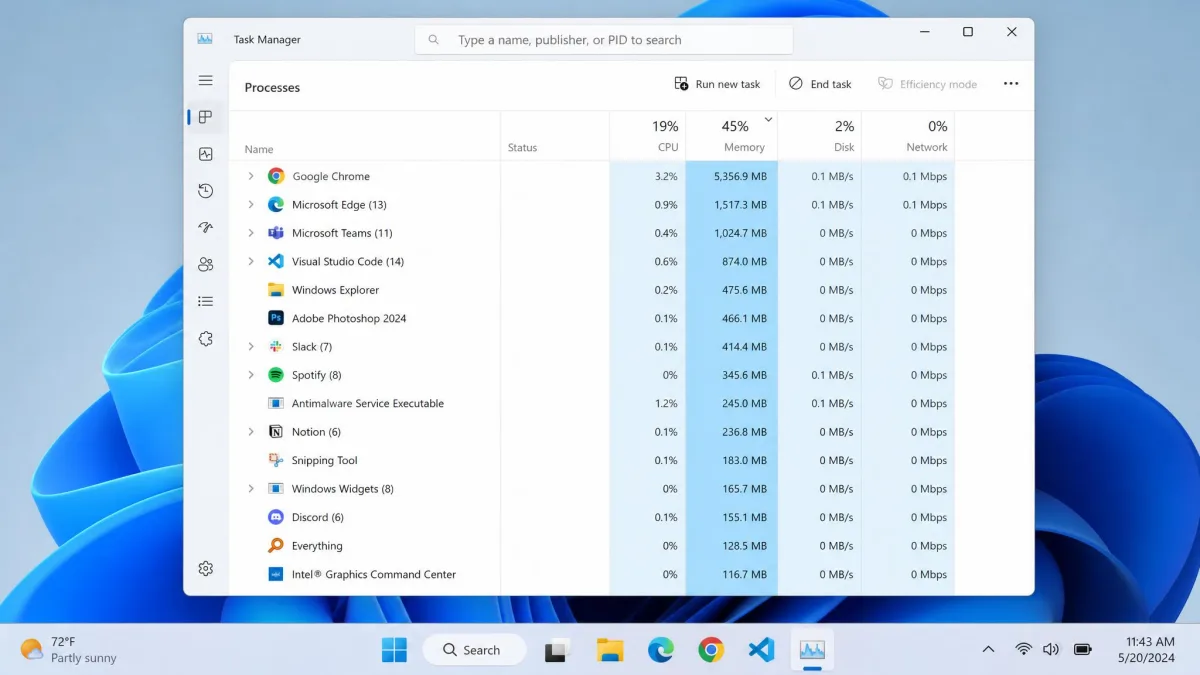This screenshot has height=675, width=1200.
Task: Click the Spotify process icon
Action: (276, 375)
